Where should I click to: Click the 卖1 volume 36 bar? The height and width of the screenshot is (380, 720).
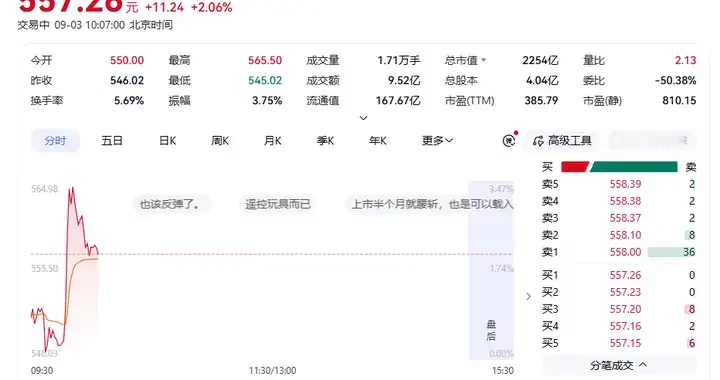(672, 252)
